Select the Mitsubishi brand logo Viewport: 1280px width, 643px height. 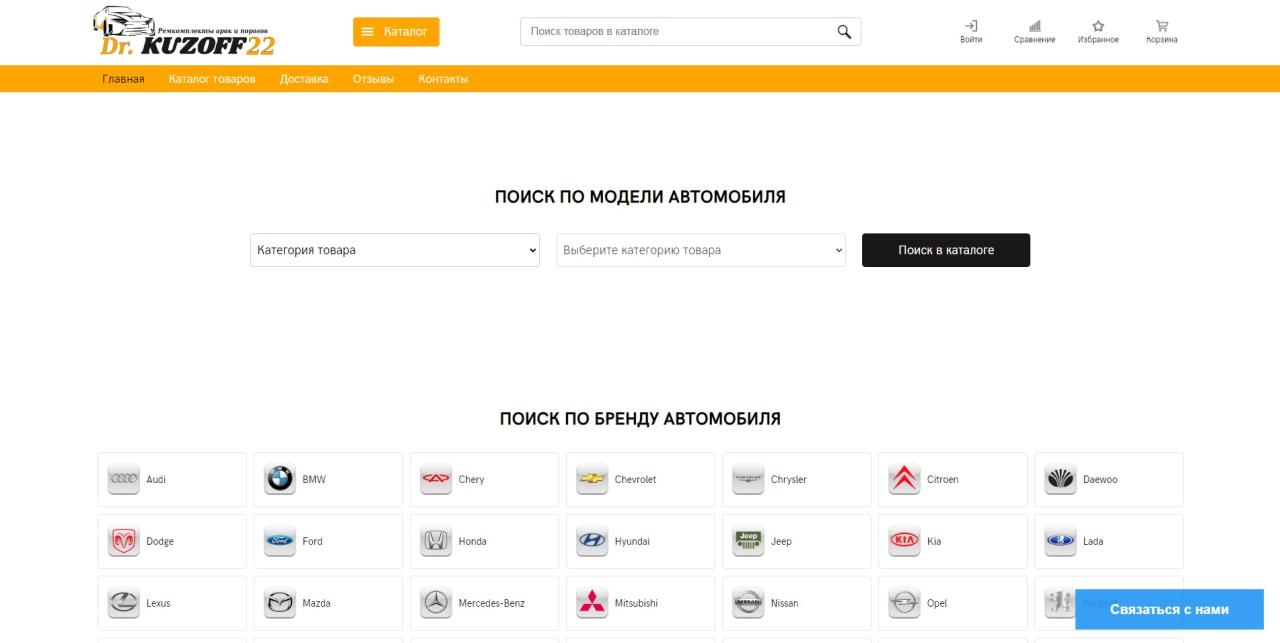(x=592, y=603)
